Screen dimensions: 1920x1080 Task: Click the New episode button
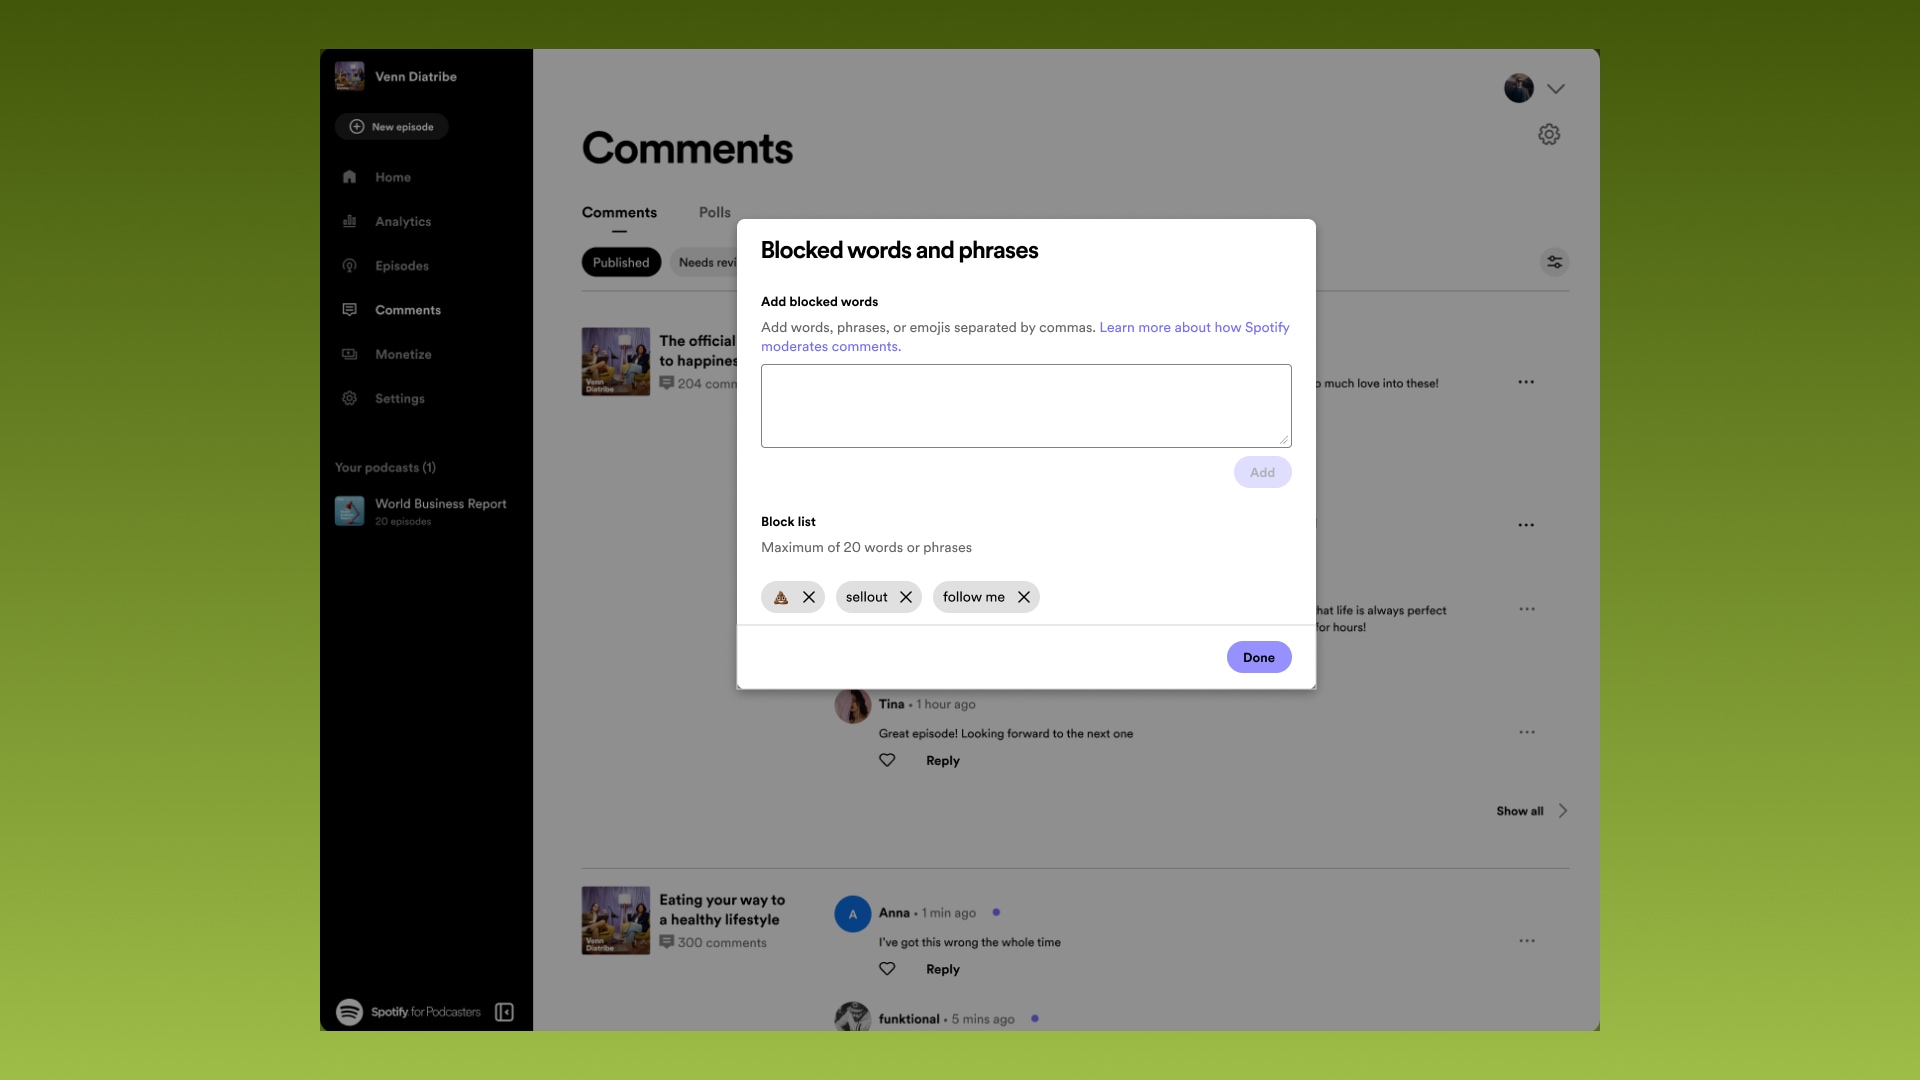click(391, 127)
